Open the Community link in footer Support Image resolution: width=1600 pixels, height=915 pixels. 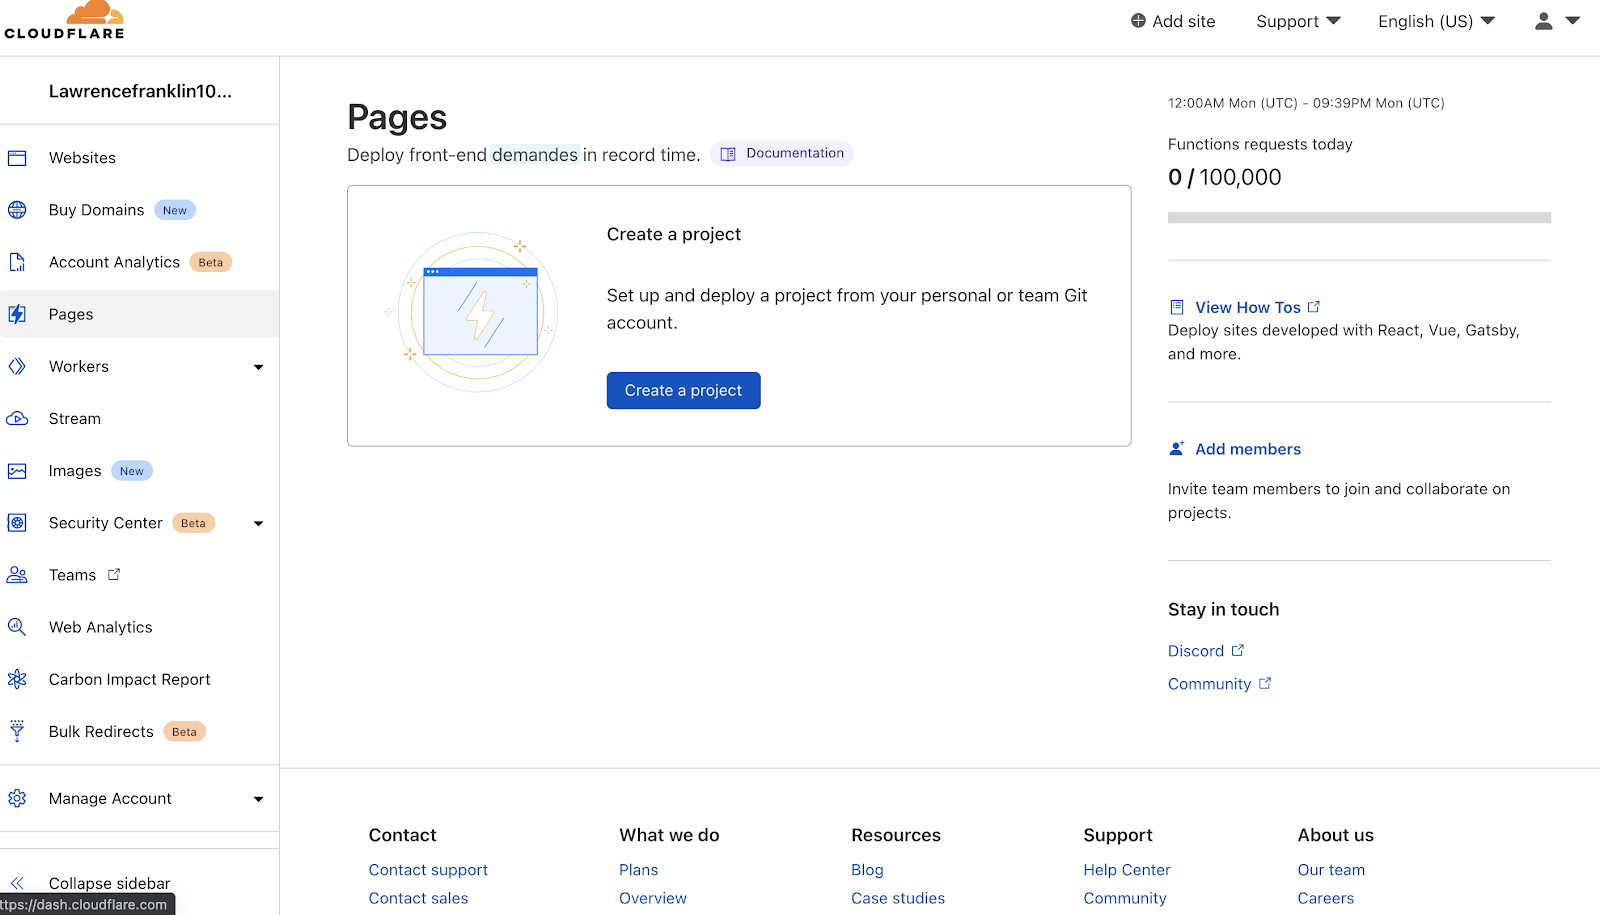point(1125,898)
